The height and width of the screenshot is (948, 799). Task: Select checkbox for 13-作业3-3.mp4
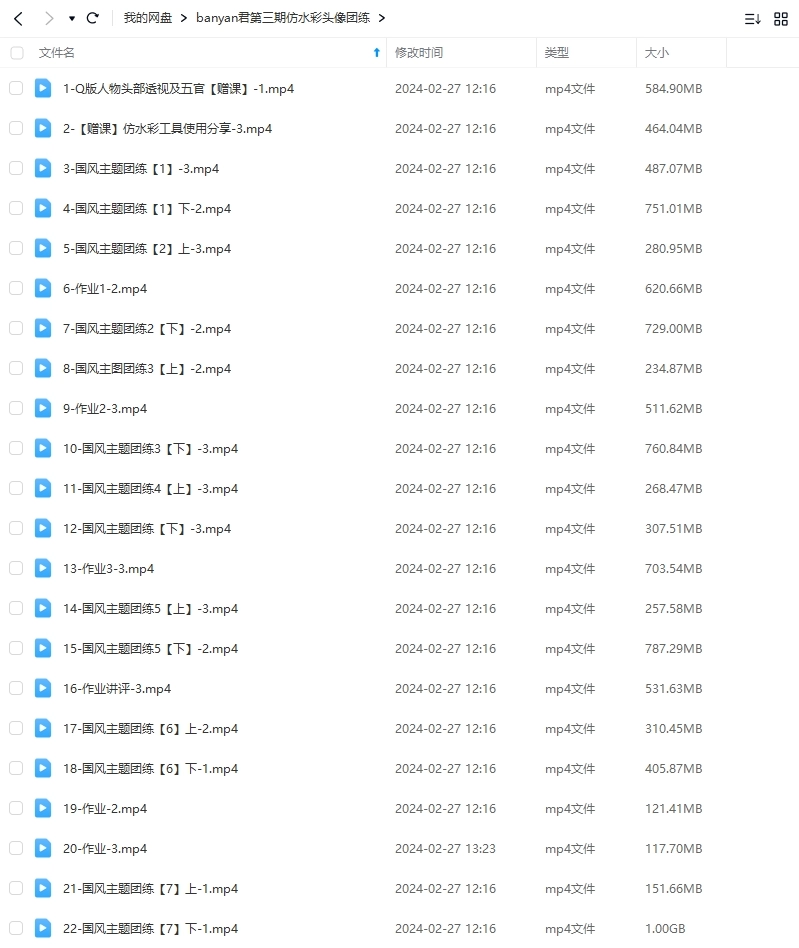(16, 568)
